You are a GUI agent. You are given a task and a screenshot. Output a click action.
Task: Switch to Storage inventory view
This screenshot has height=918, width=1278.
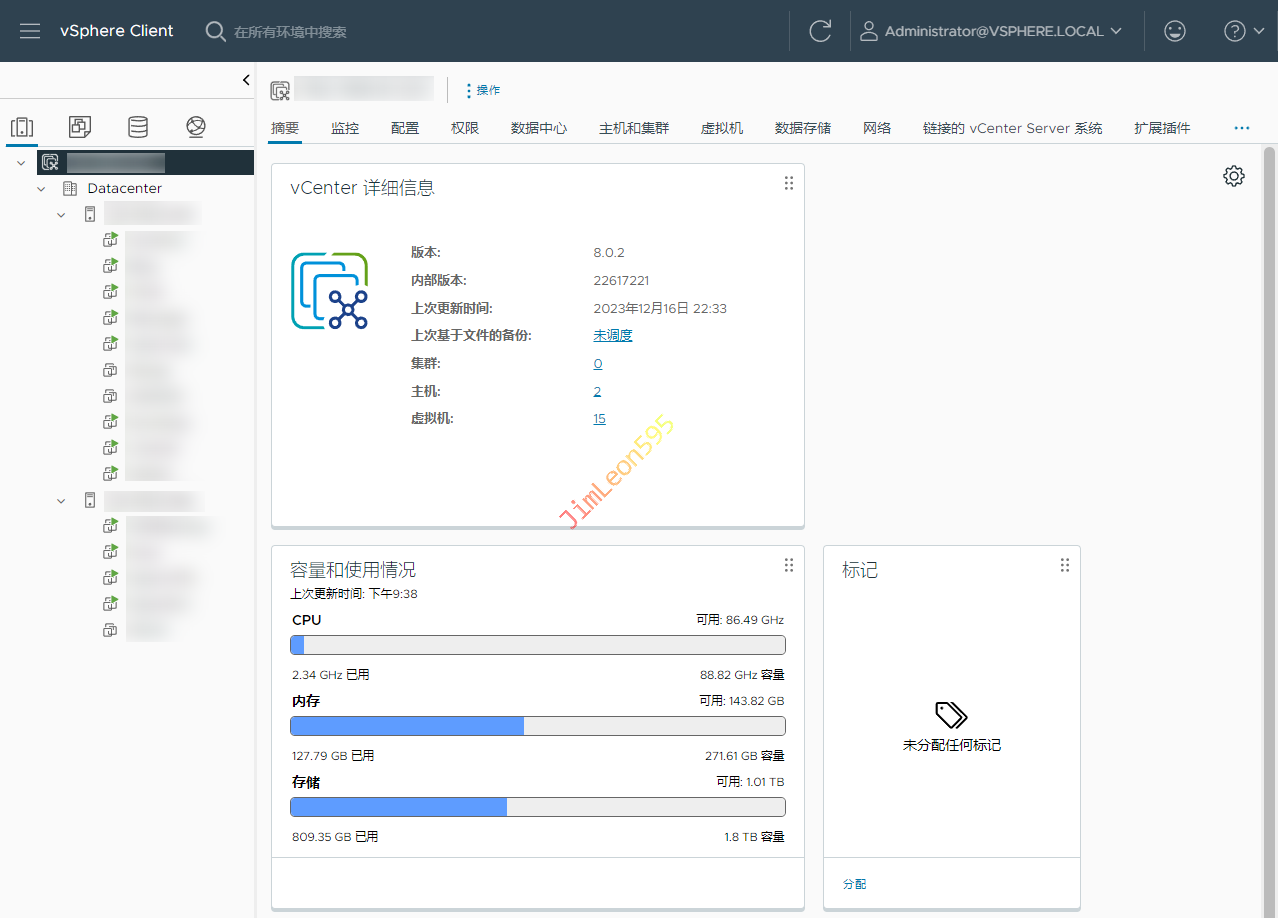[x=138, y=127]
